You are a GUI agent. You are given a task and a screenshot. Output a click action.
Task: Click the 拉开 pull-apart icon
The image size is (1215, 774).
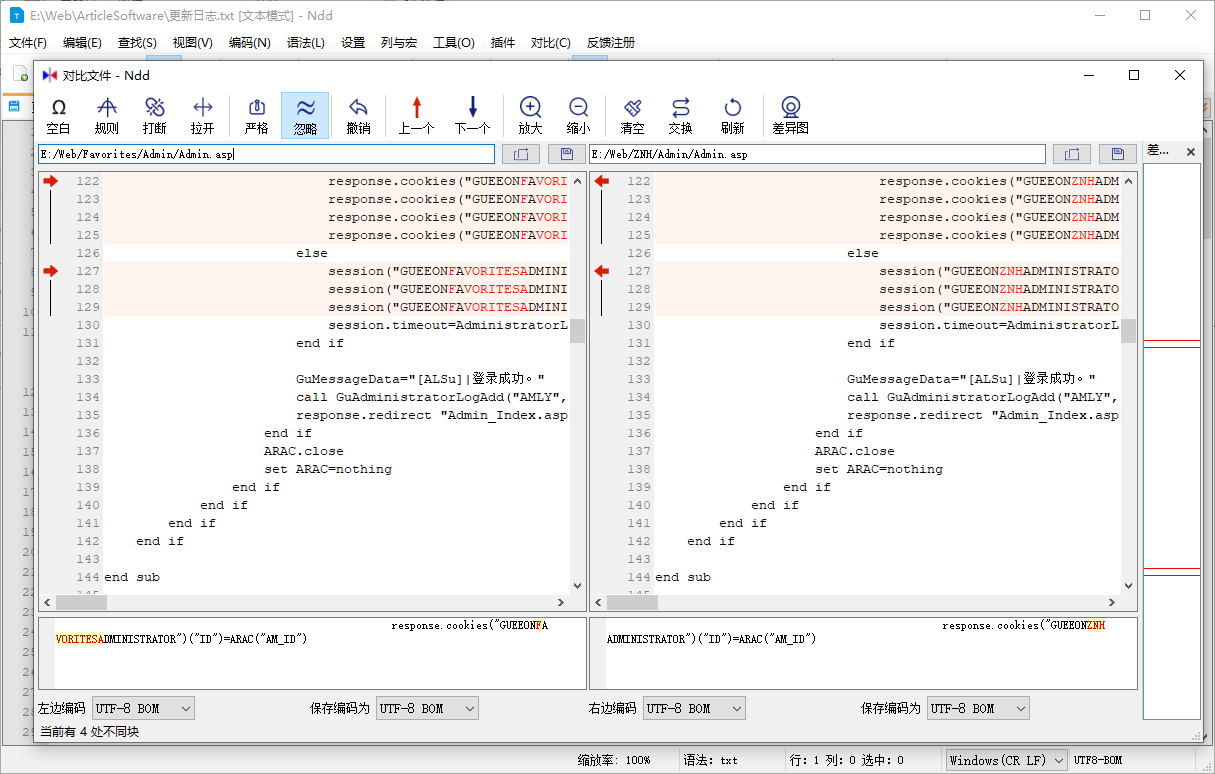pyautogui.click(x=203, y=115)
